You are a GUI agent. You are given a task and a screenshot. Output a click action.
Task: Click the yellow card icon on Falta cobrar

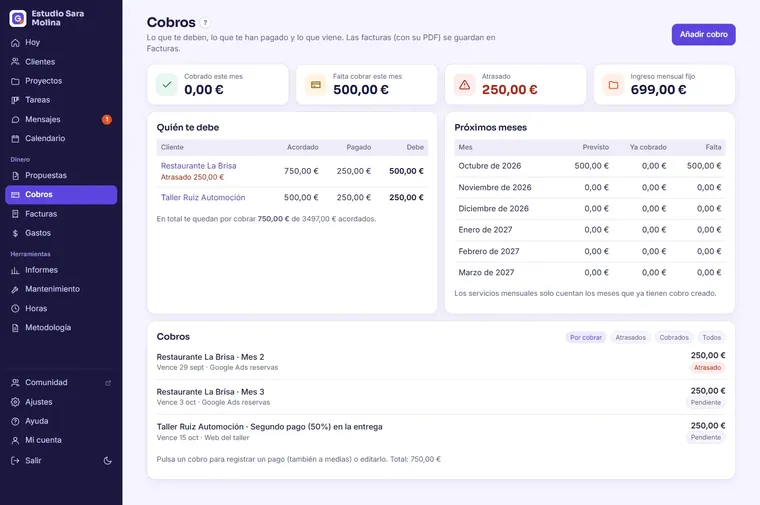tap(316, 85)
